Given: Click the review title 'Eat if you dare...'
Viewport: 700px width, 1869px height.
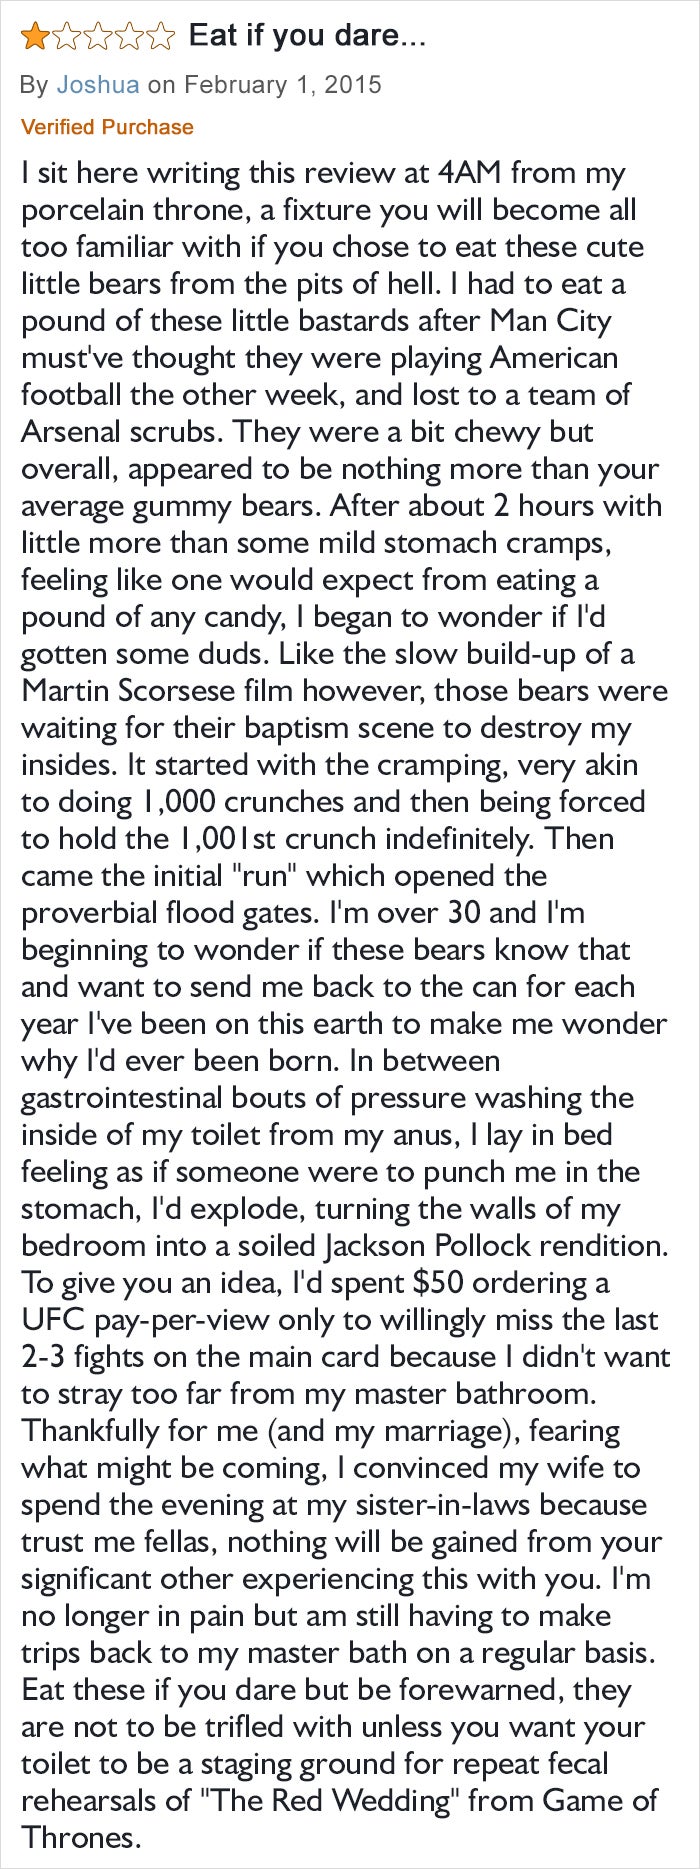Looking at the screenshot, I should [x=307, y=37].
